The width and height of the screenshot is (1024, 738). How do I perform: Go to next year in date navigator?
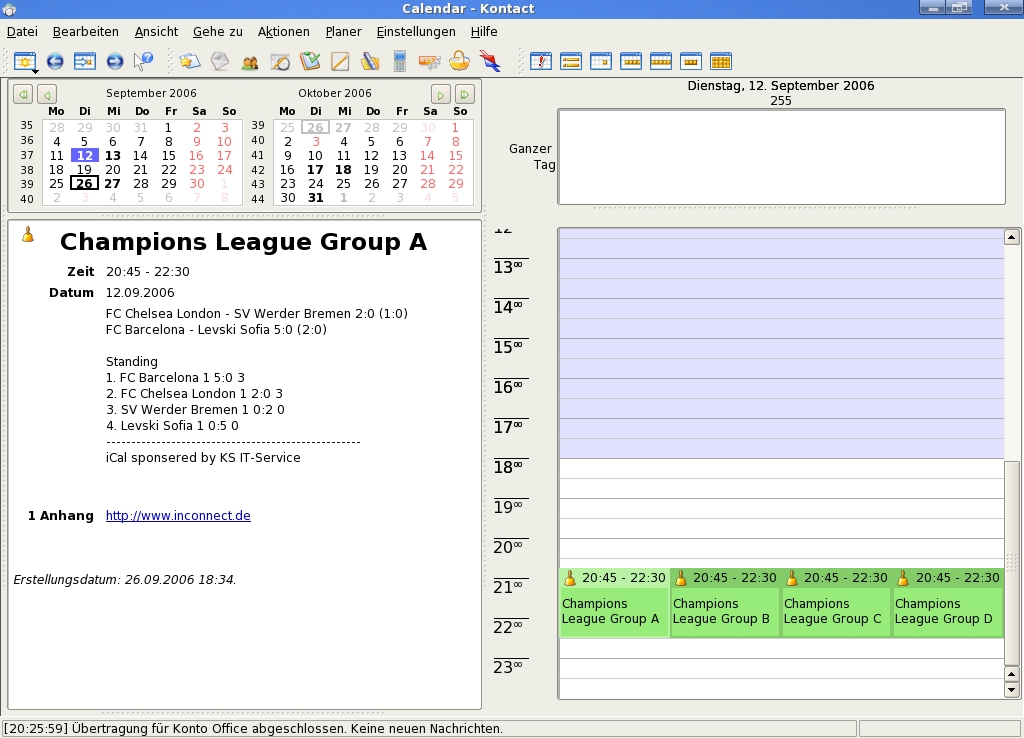(x=464, y=94)
